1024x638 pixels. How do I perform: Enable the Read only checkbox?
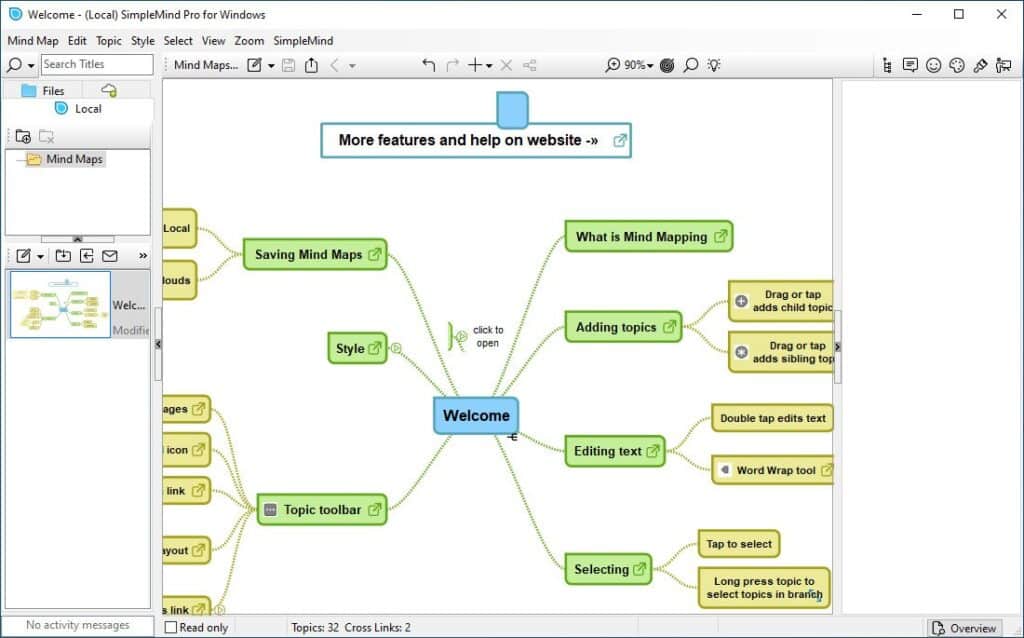coord(170,627)
